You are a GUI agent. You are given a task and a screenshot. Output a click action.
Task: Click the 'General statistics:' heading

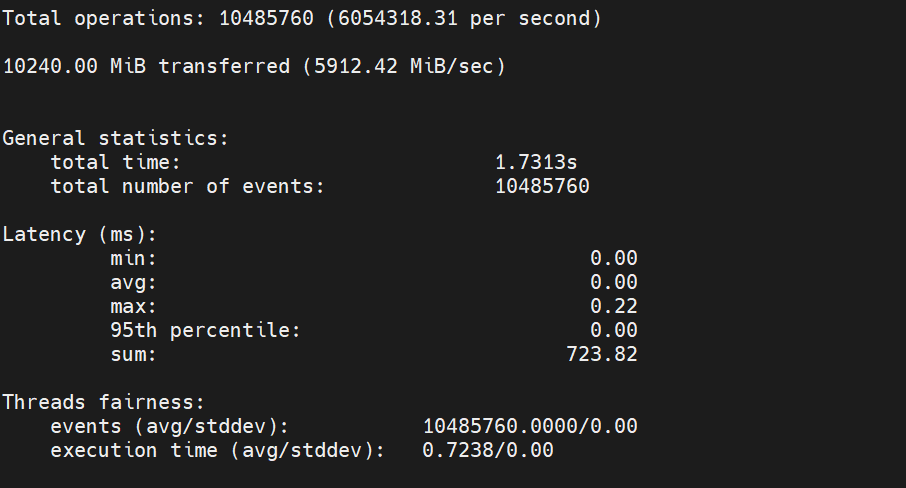(x=116, y=139)
